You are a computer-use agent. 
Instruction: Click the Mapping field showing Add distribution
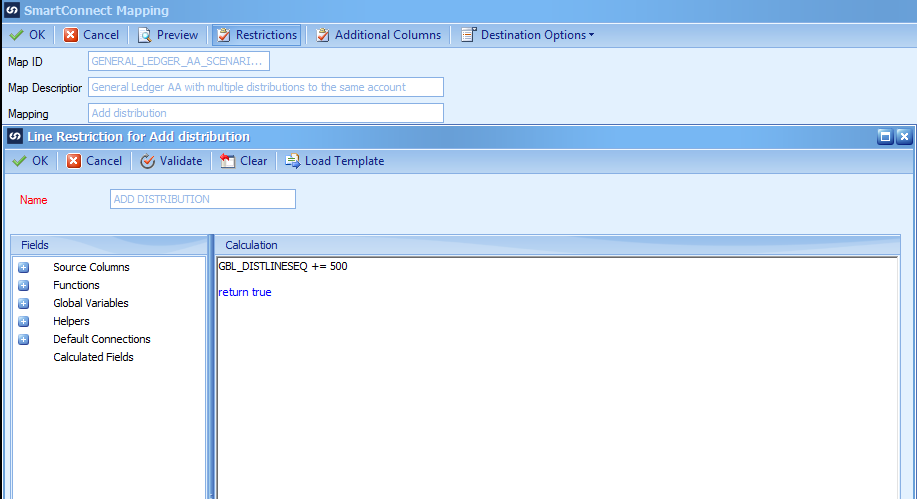pos(266,113)
